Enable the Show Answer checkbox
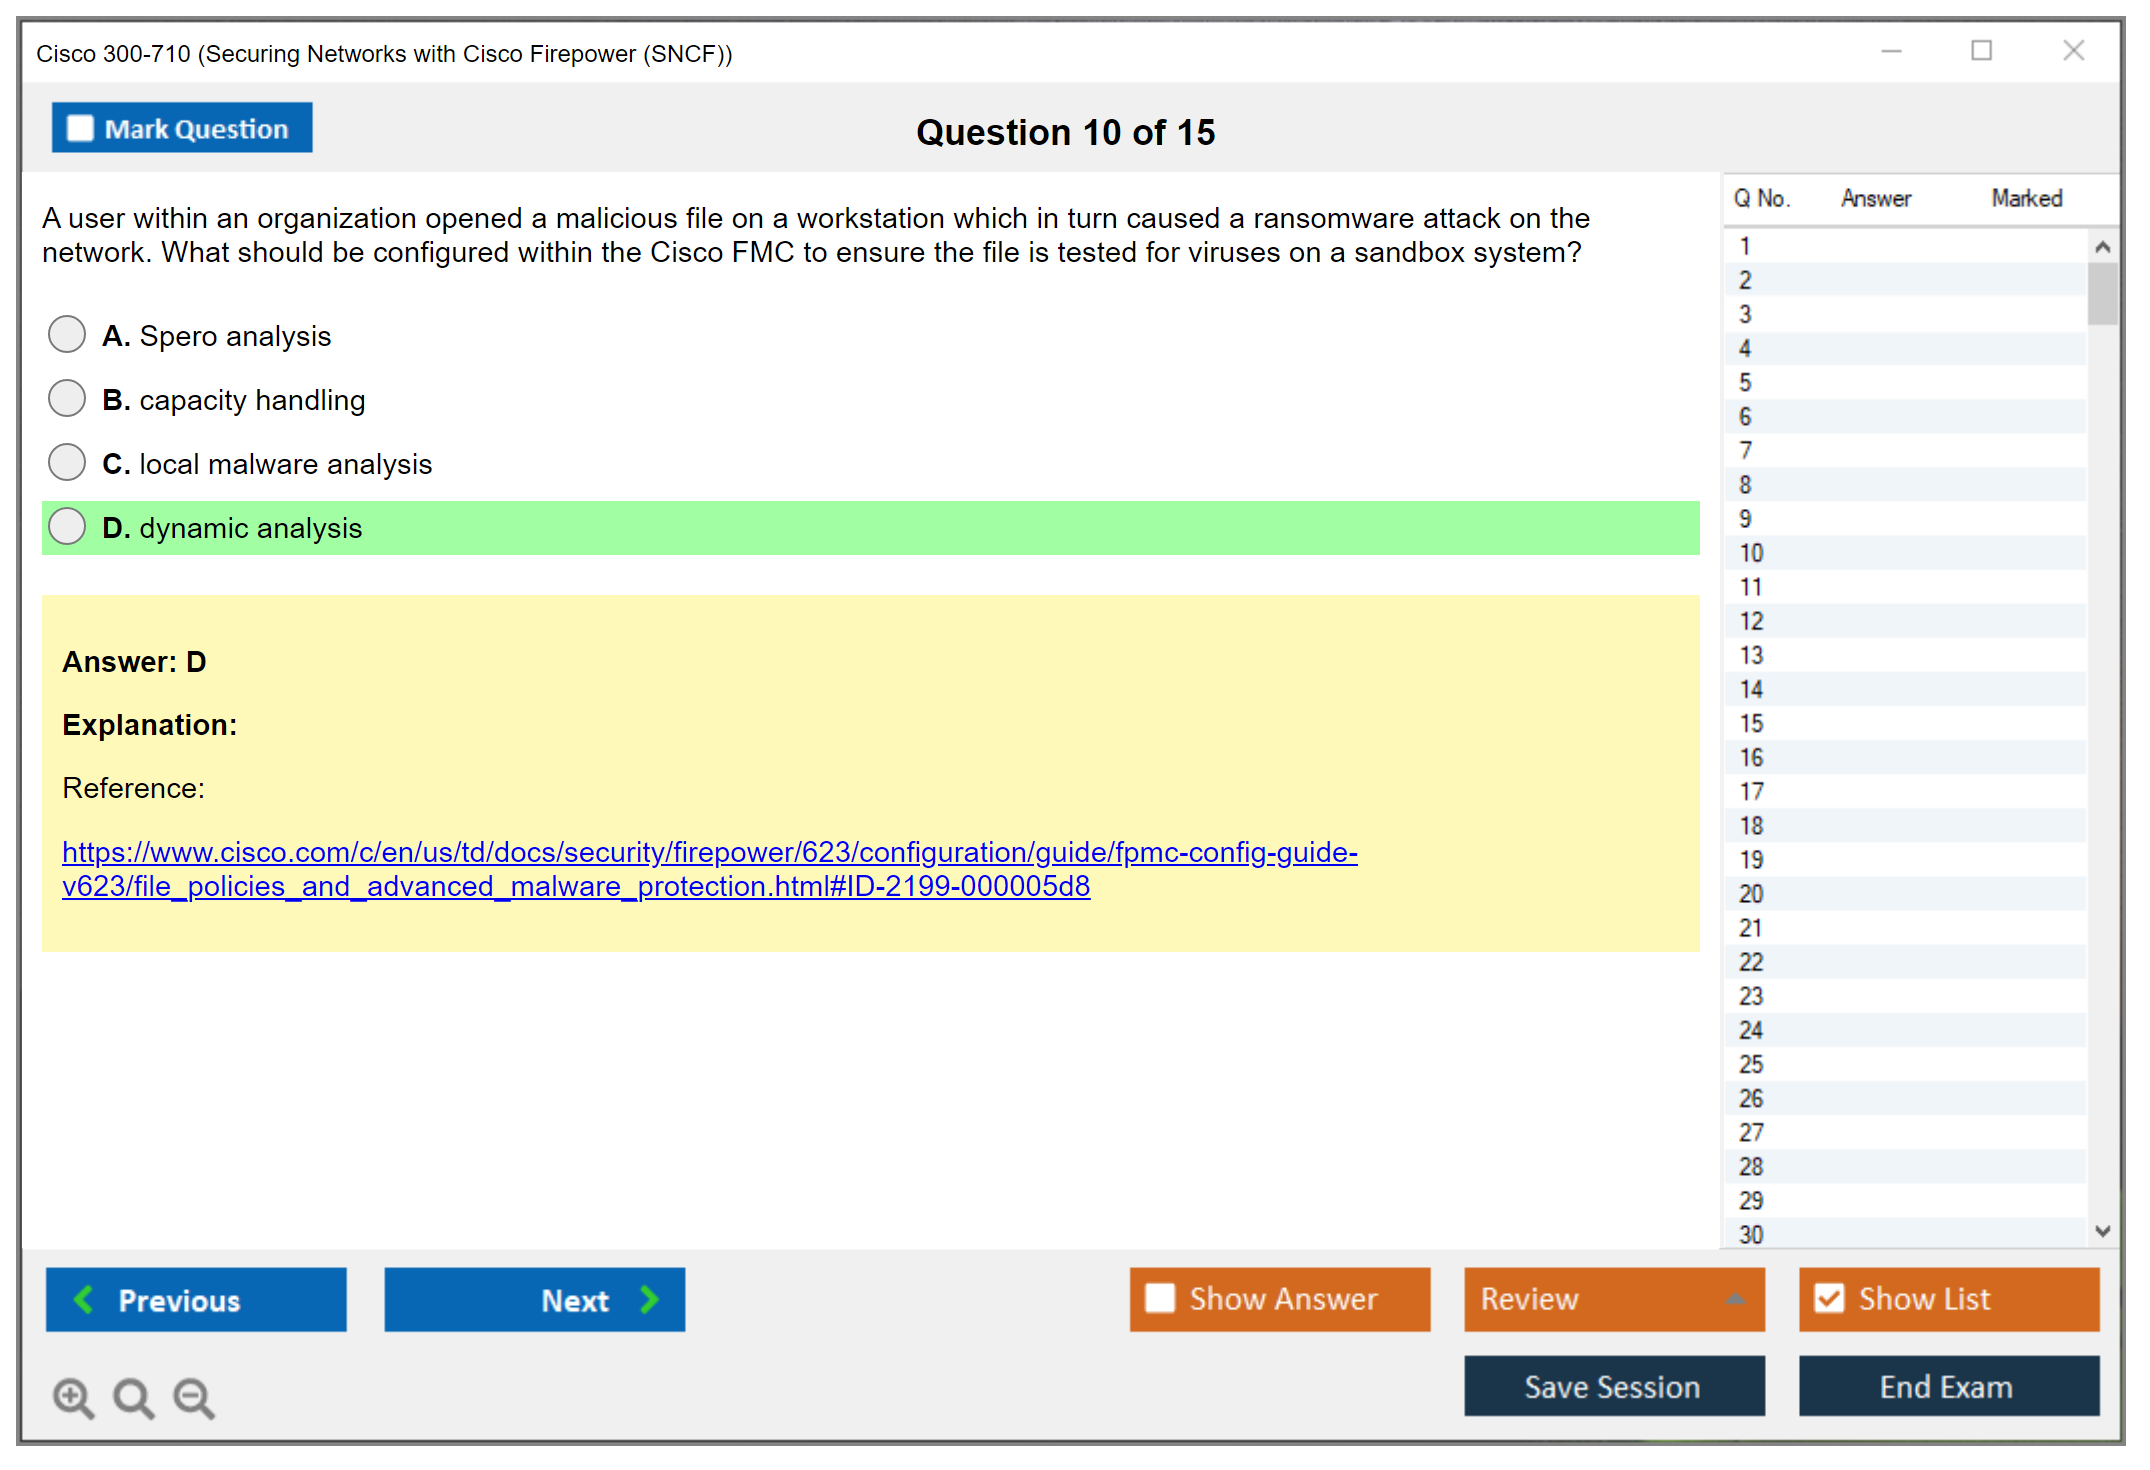2150x1470 pixels. [x=1160, y=1298]
